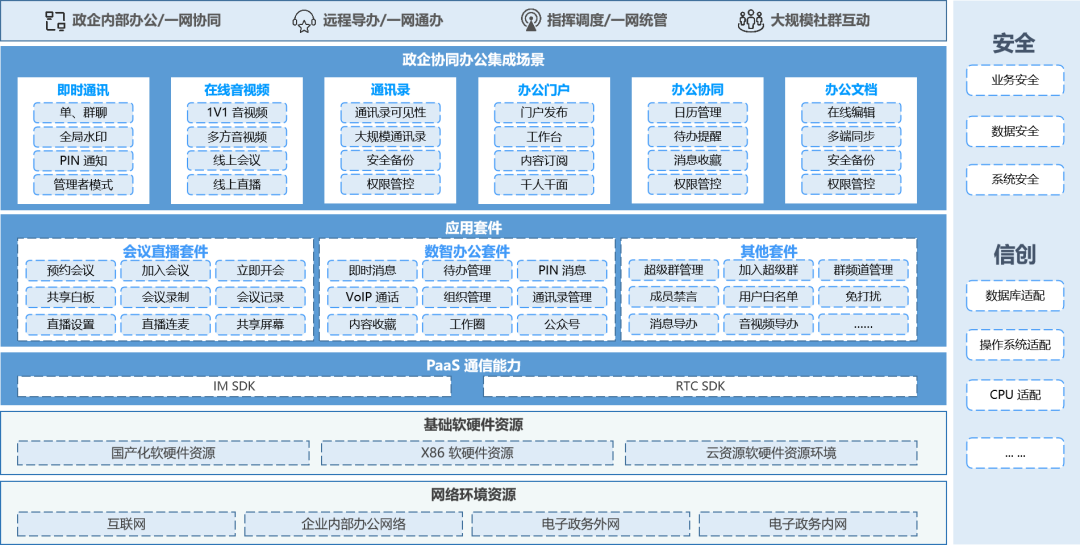Viewport: 1080px width, 545px height.
Task: Click the 超级群管理 box
Action: click(x=673, y=271)
